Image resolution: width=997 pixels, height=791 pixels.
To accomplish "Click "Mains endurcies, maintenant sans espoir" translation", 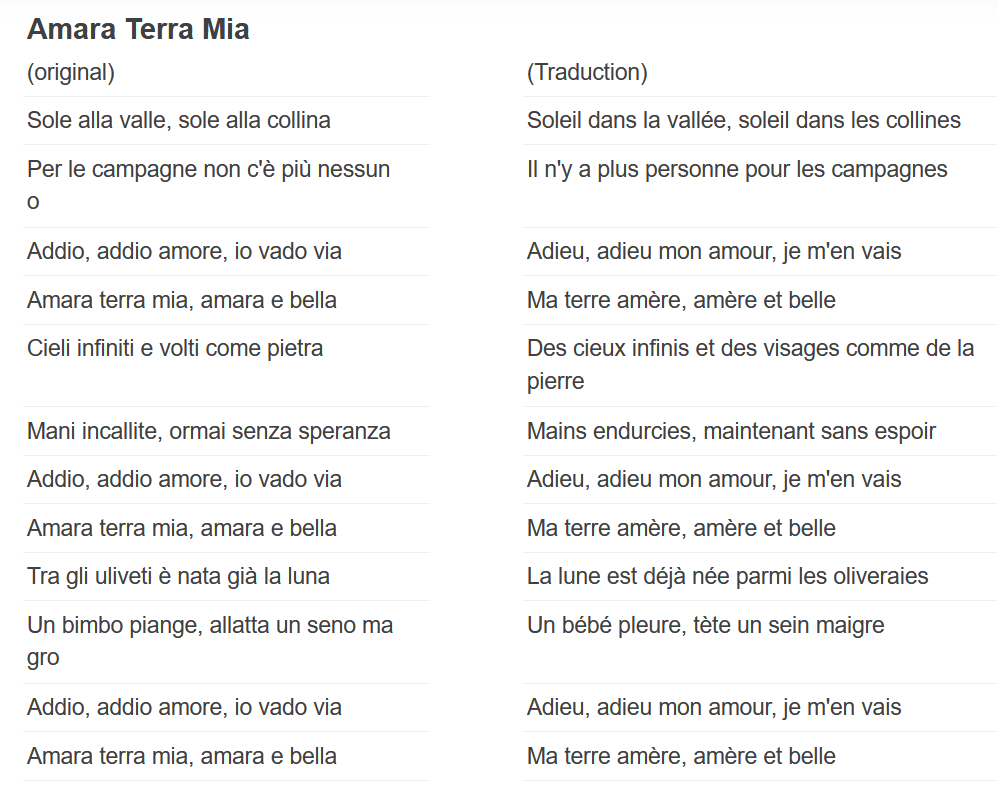I will 731,431.
